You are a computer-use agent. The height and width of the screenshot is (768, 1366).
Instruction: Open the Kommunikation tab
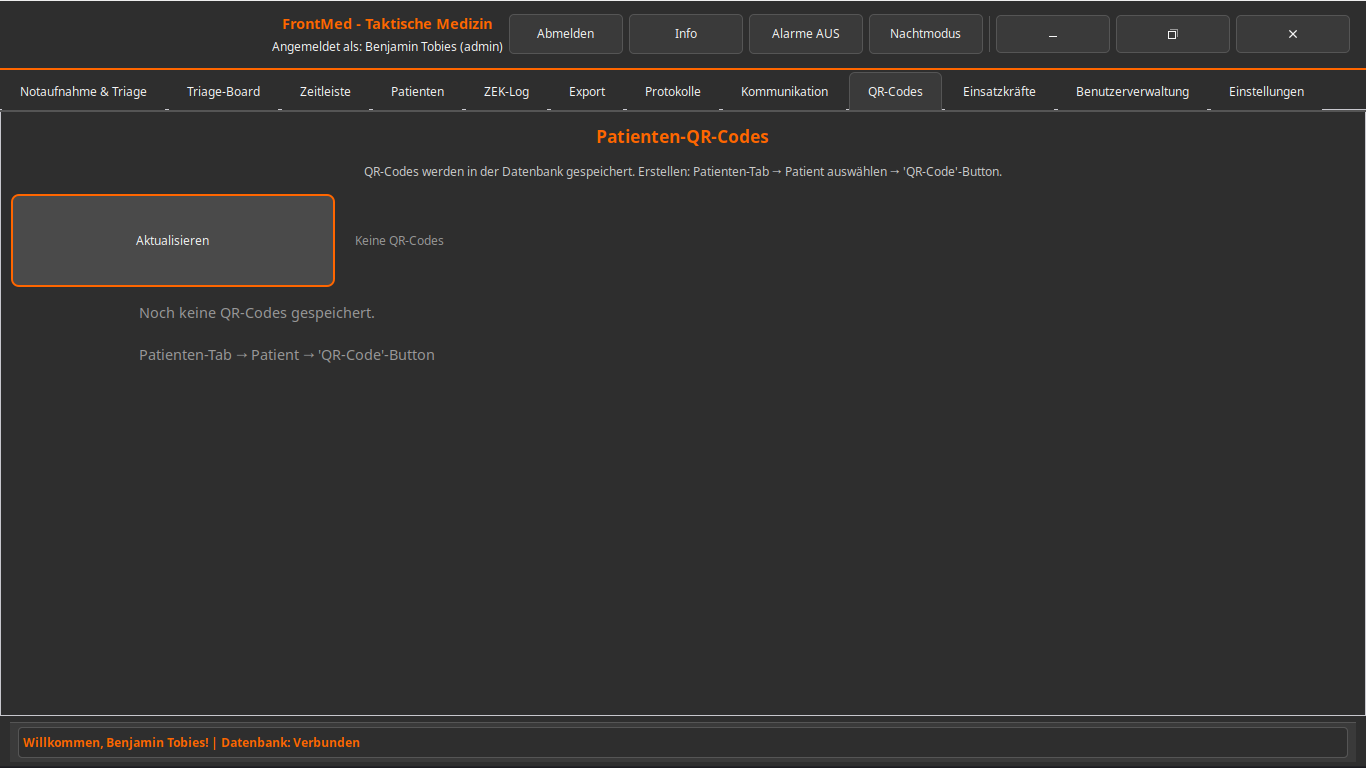click(x=784, y=92)
